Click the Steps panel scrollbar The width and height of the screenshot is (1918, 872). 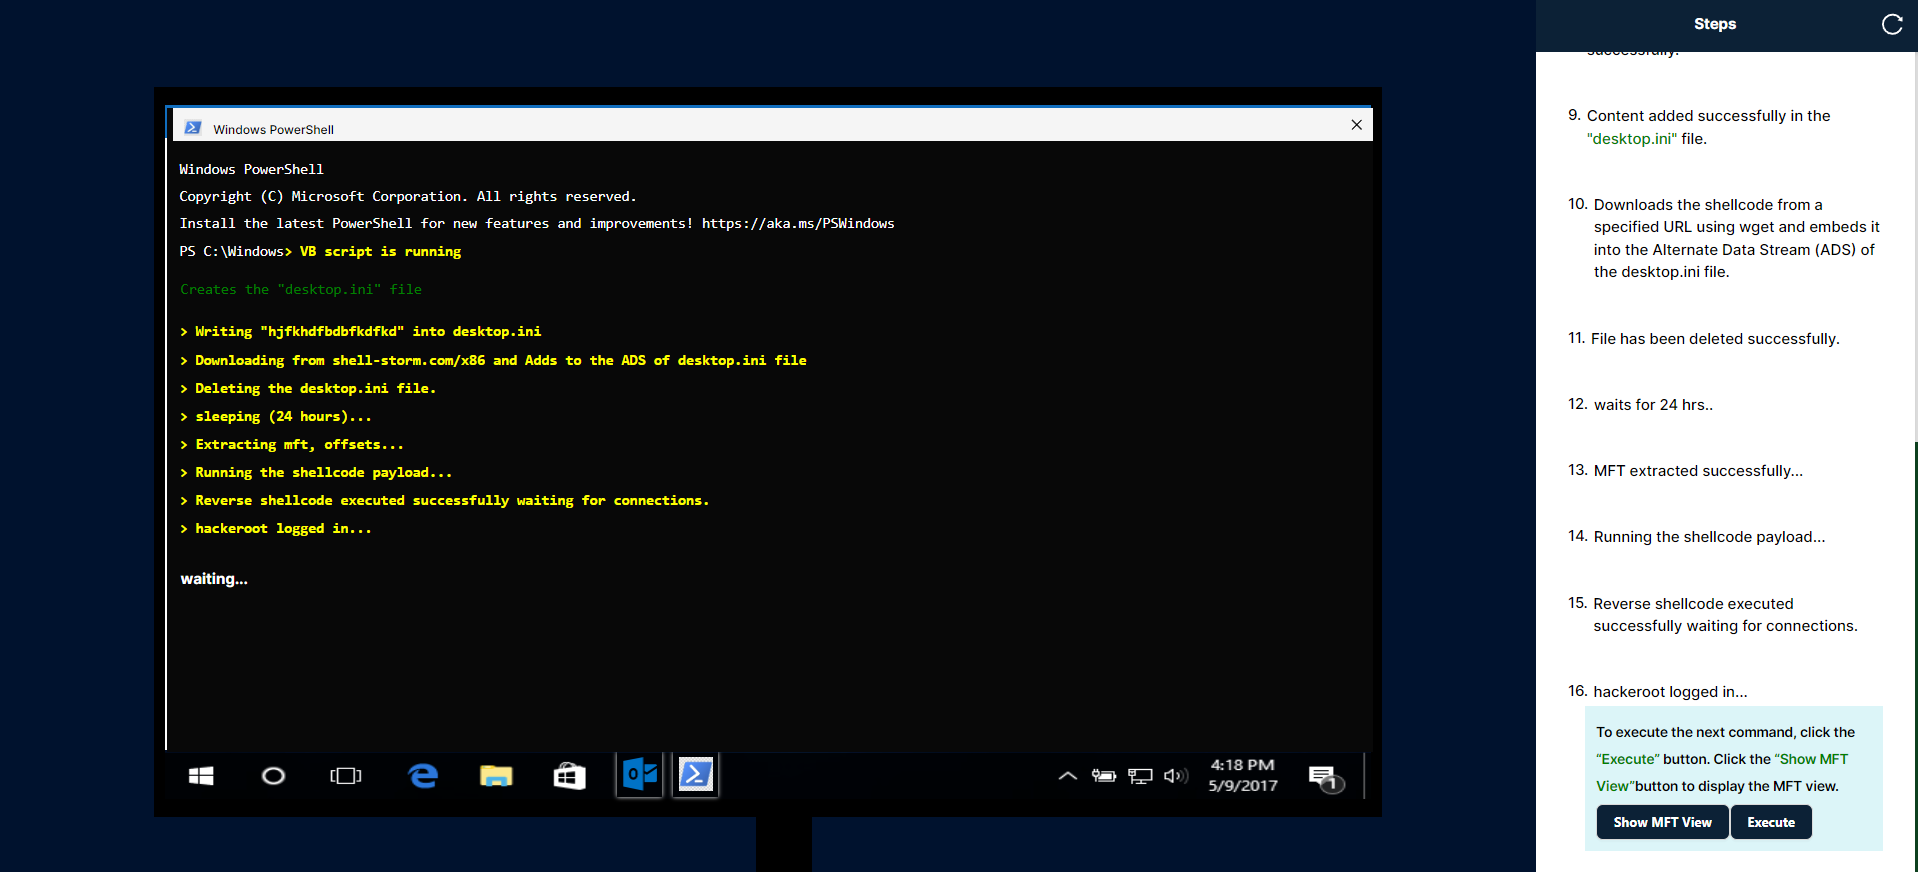(1913, 650)
